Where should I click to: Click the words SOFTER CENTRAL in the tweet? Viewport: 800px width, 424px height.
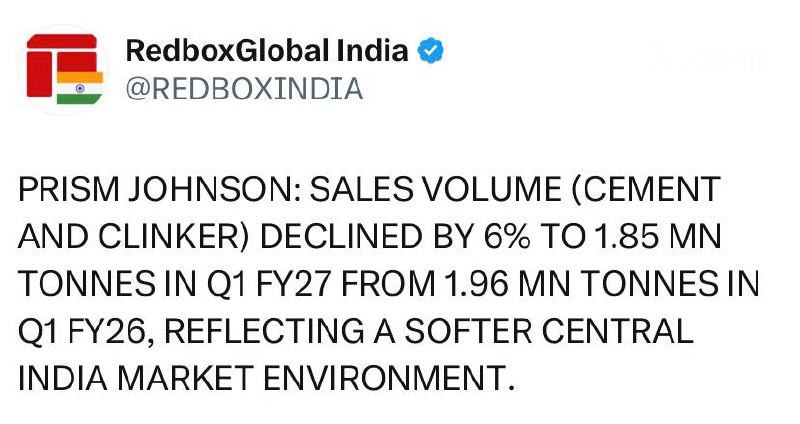coord(549,331)
